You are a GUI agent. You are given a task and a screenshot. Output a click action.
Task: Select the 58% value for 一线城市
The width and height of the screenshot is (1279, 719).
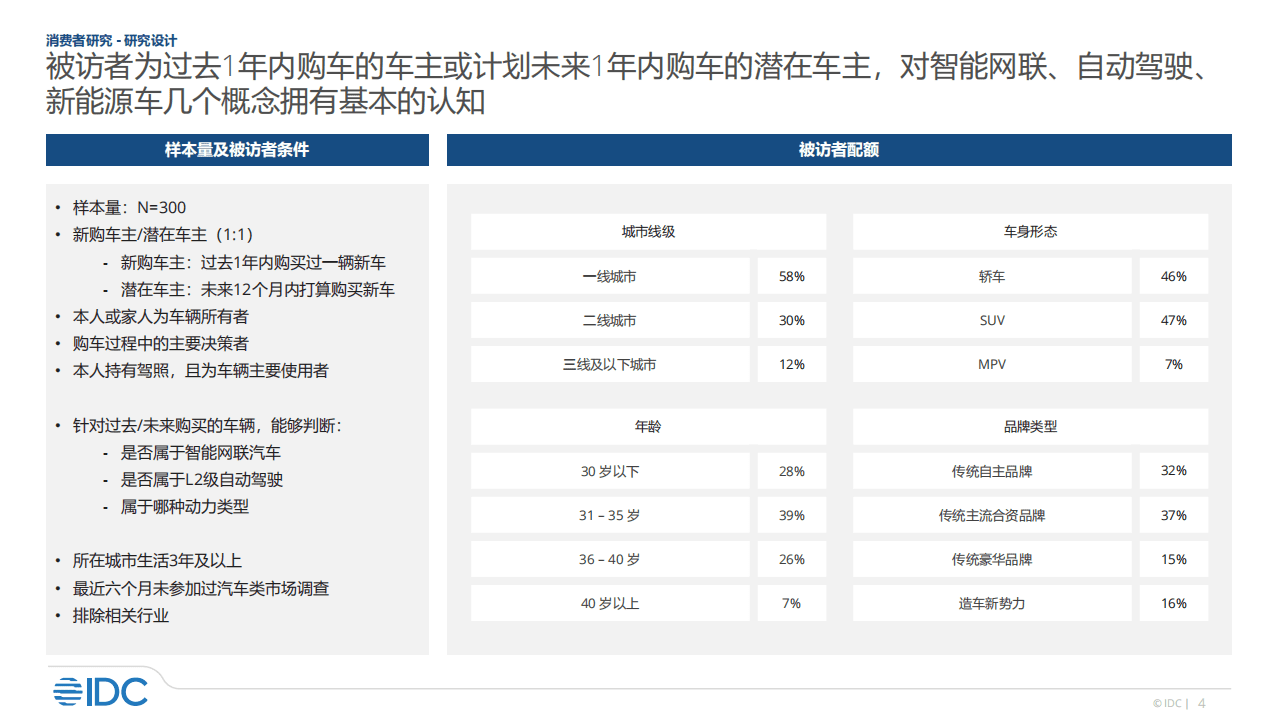791,275
